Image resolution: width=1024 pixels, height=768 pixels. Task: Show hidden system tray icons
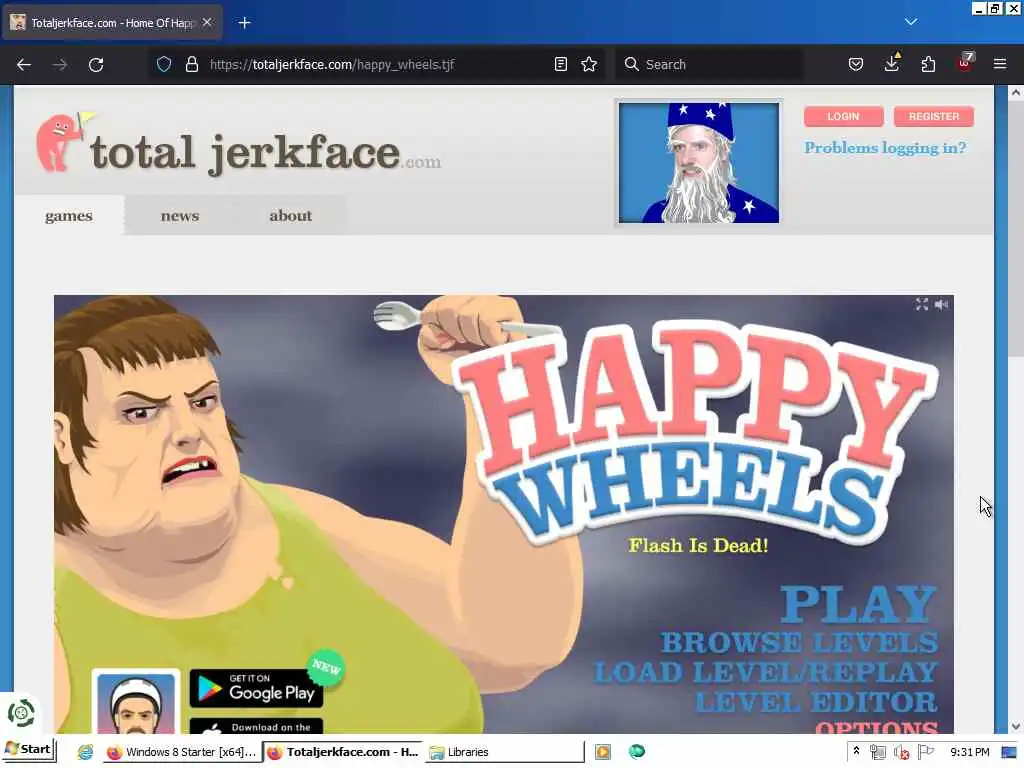856,752
